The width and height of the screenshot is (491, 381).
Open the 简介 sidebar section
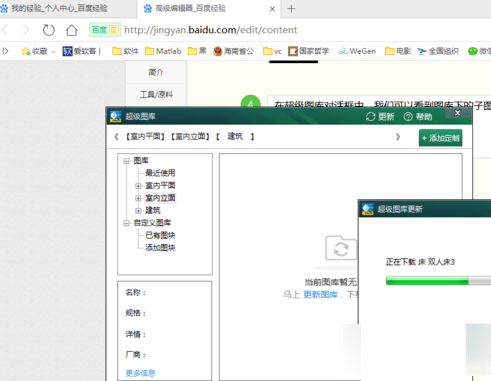click(x=156, y=72)
